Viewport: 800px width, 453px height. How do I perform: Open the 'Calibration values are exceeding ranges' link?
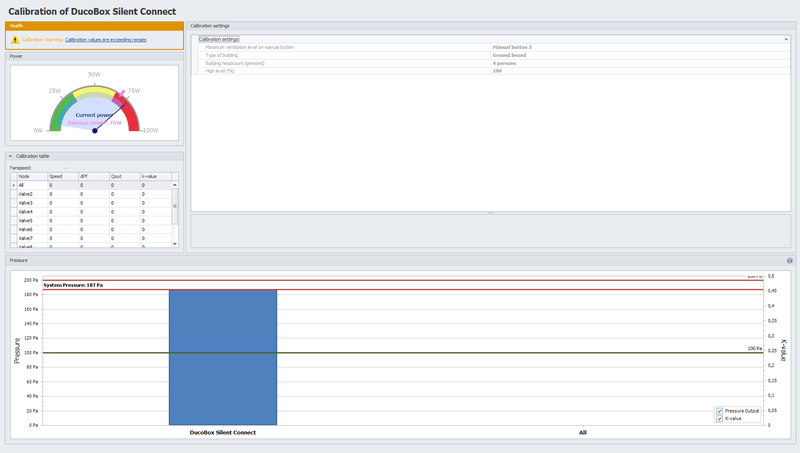coord(106,40)
